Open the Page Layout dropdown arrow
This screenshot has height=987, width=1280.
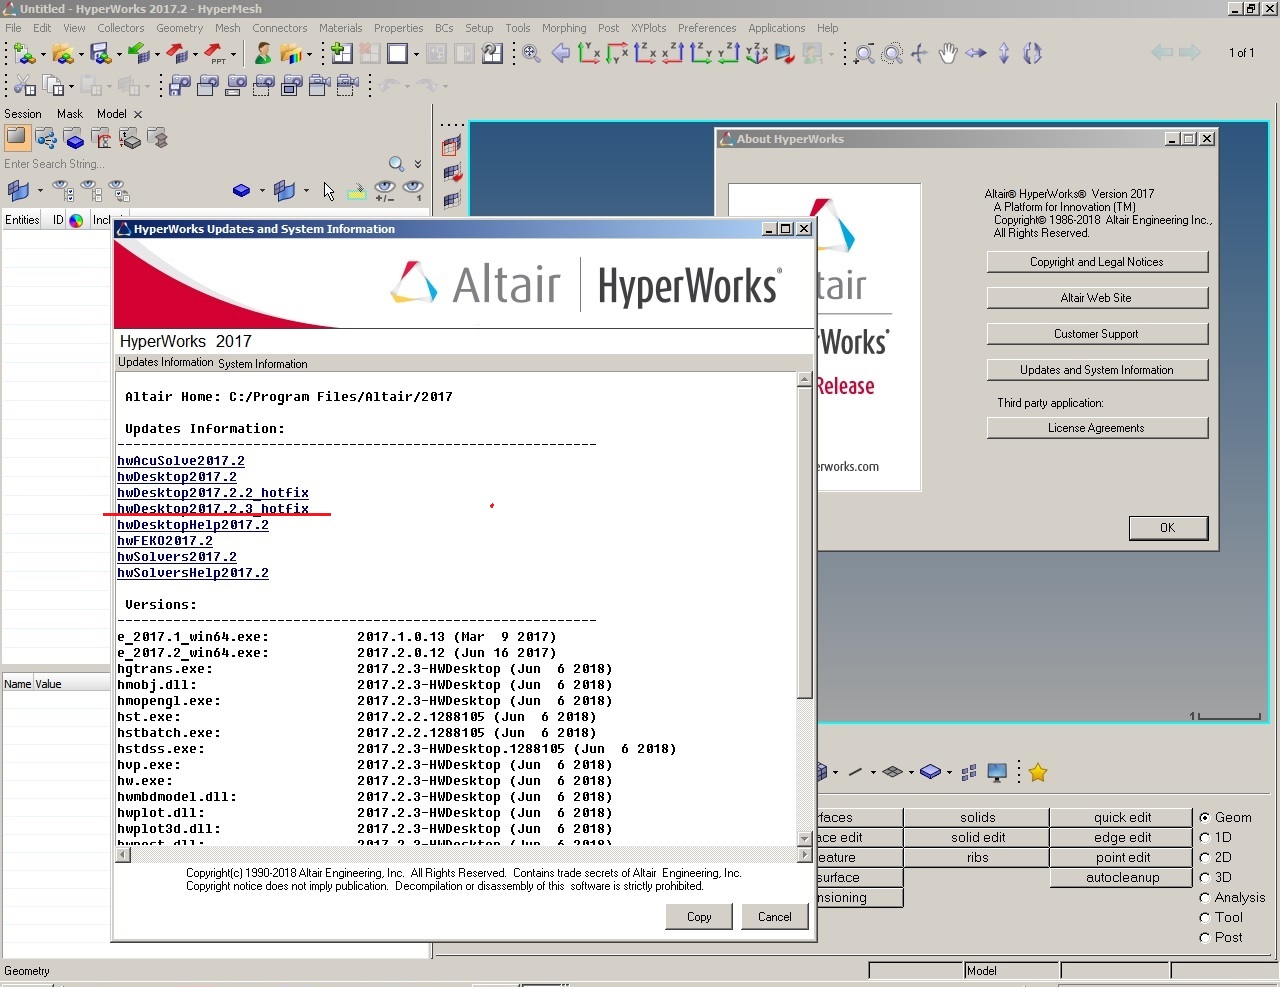(416, 54)
